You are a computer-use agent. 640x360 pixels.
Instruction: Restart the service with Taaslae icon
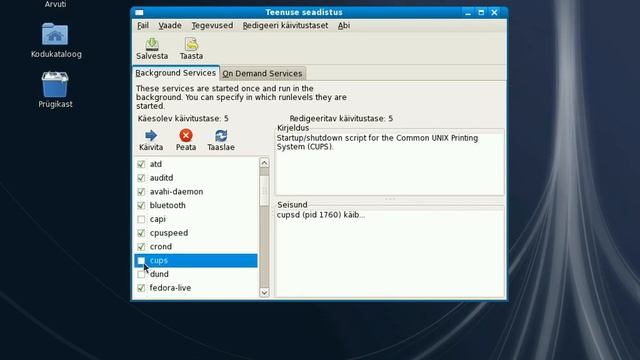pyautogui.click(x=221, y=136)
